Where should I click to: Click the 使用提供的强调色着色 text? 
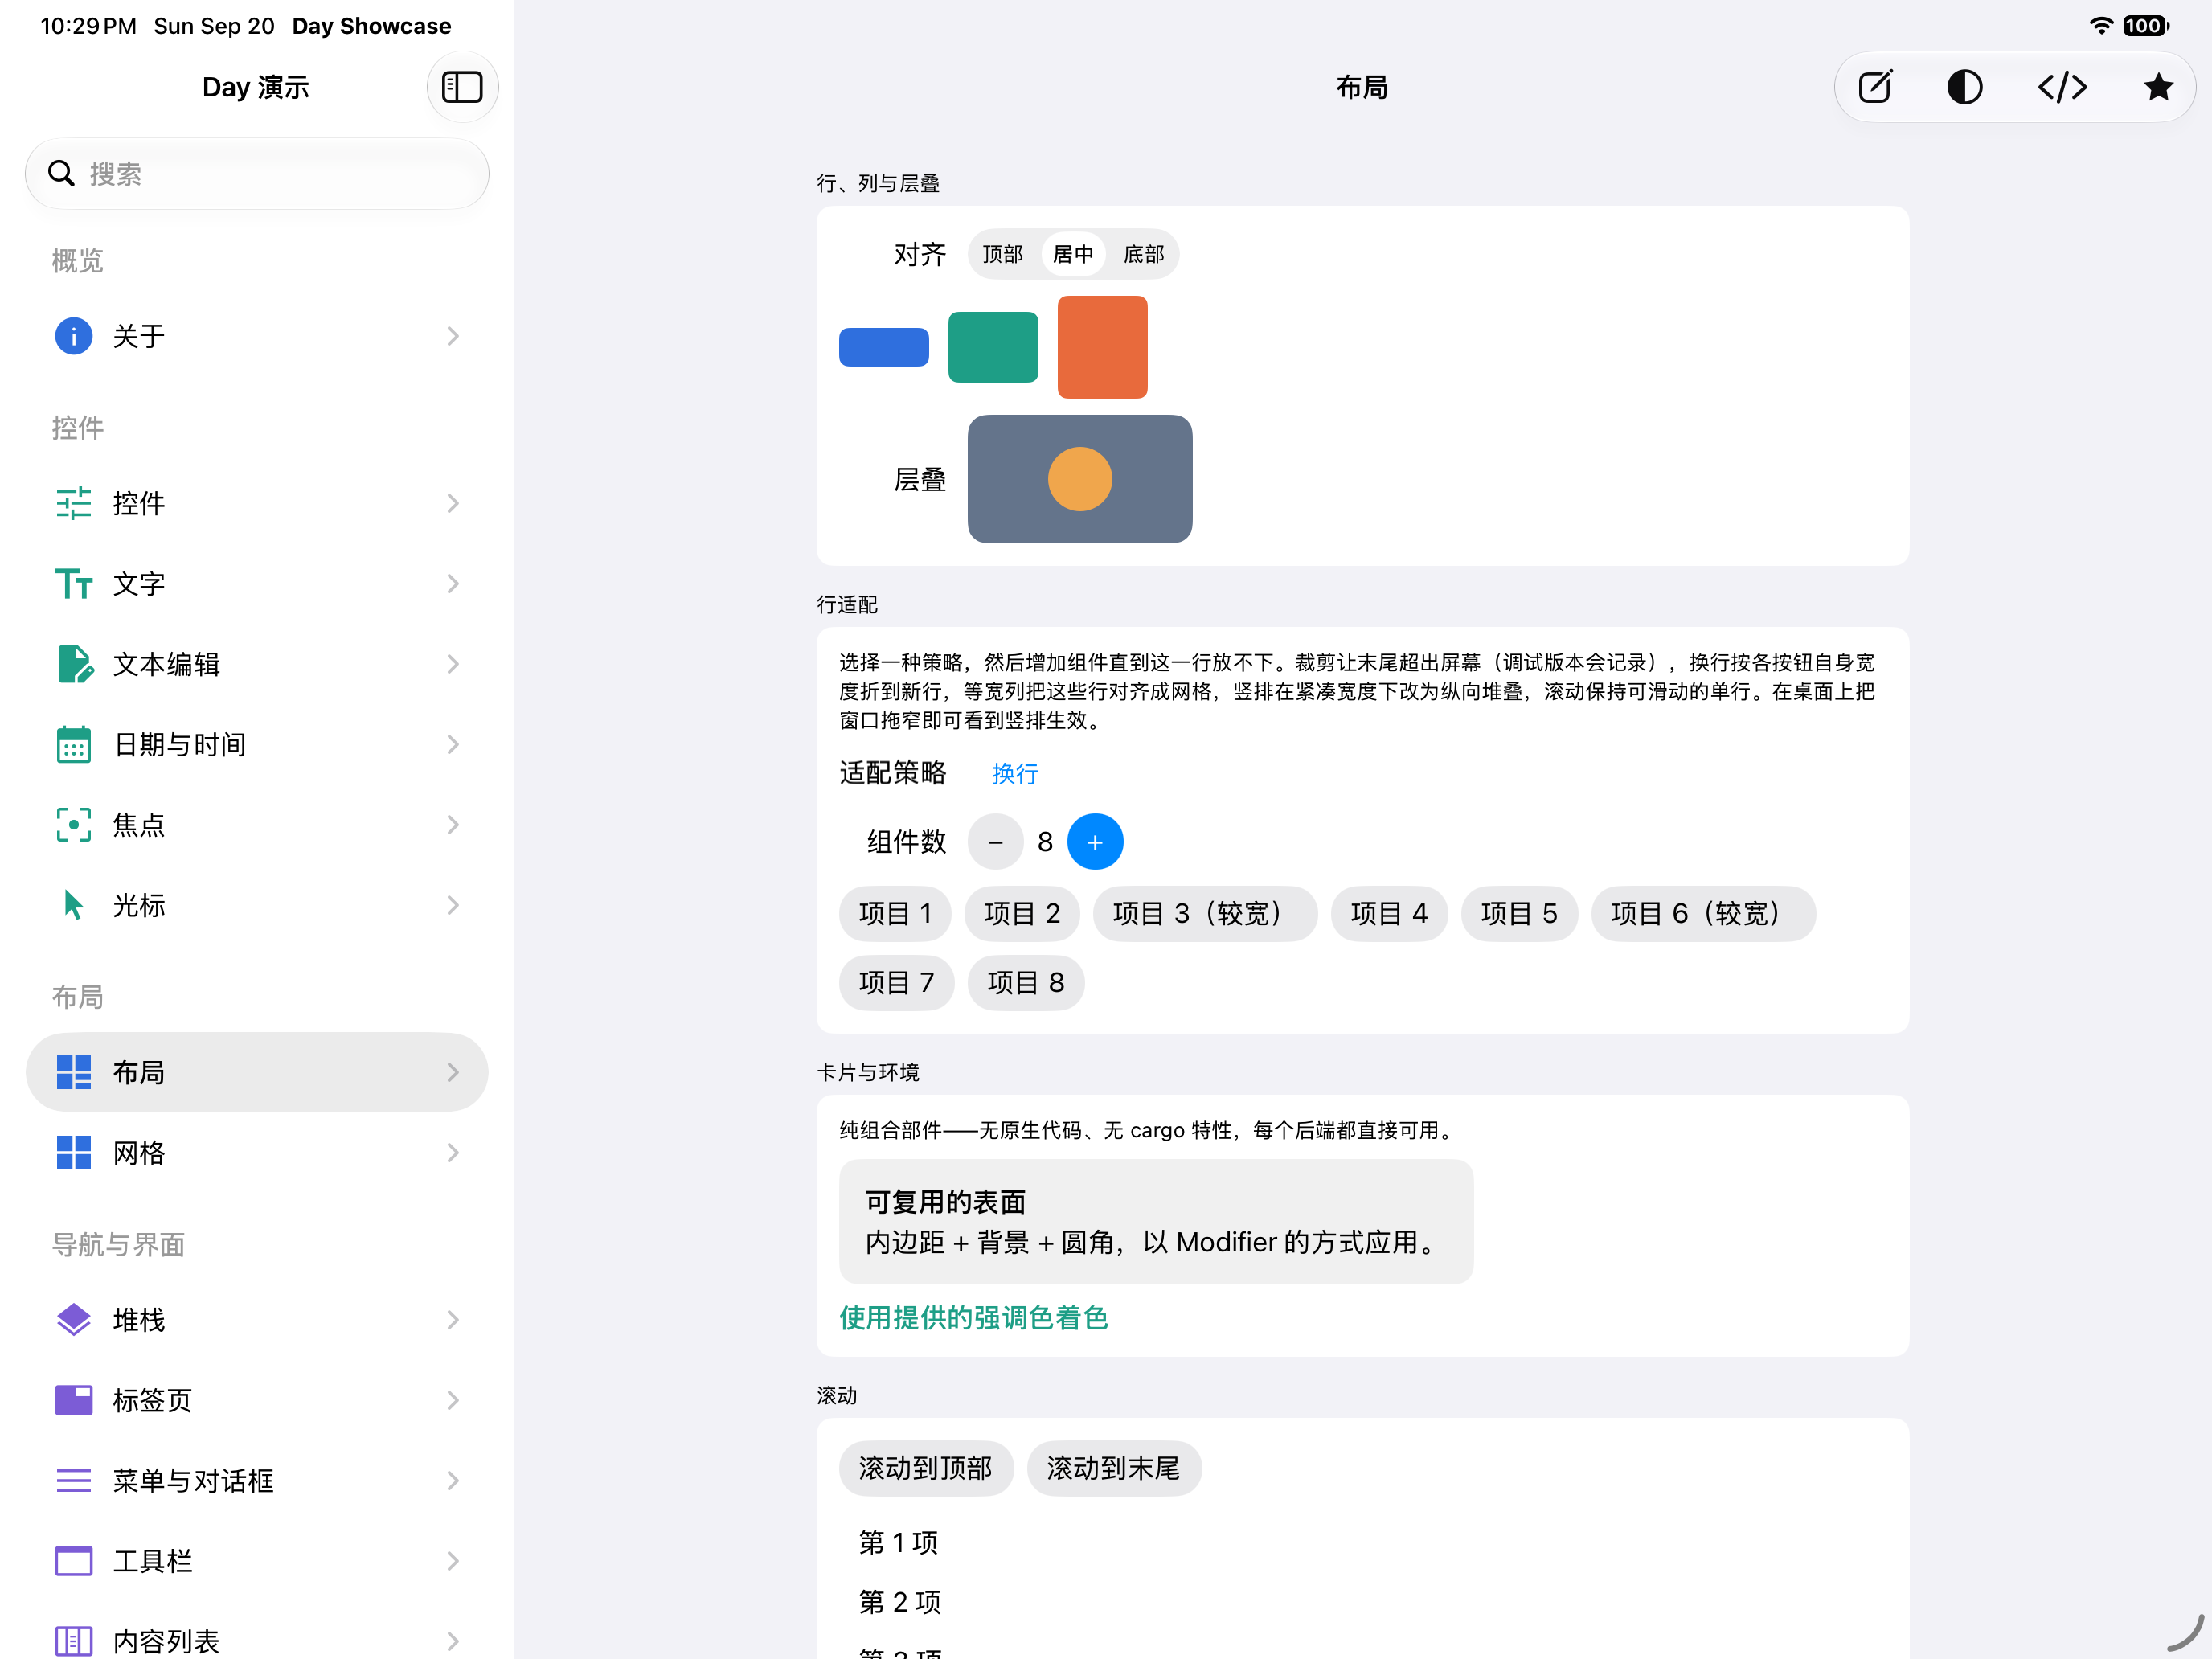click(x=974, y=1318)
